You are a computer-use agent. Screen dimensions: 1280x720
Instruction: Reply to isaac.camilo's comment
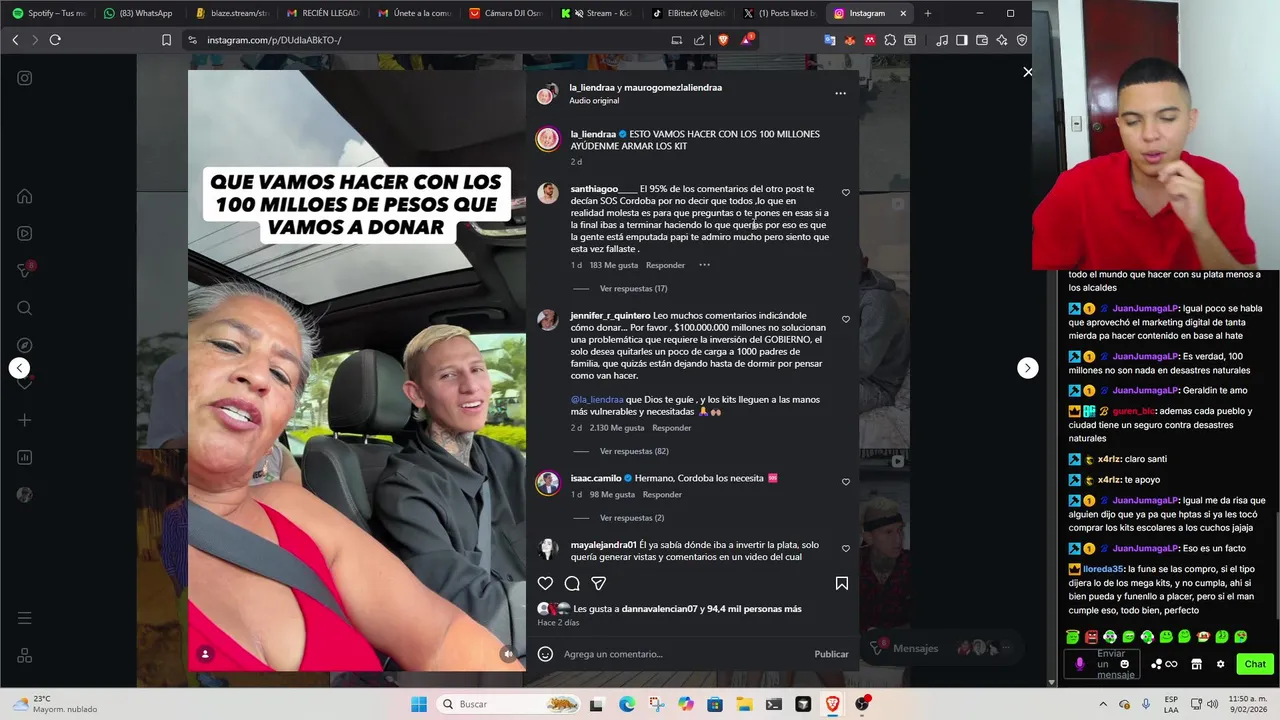(x=662, y=494)
